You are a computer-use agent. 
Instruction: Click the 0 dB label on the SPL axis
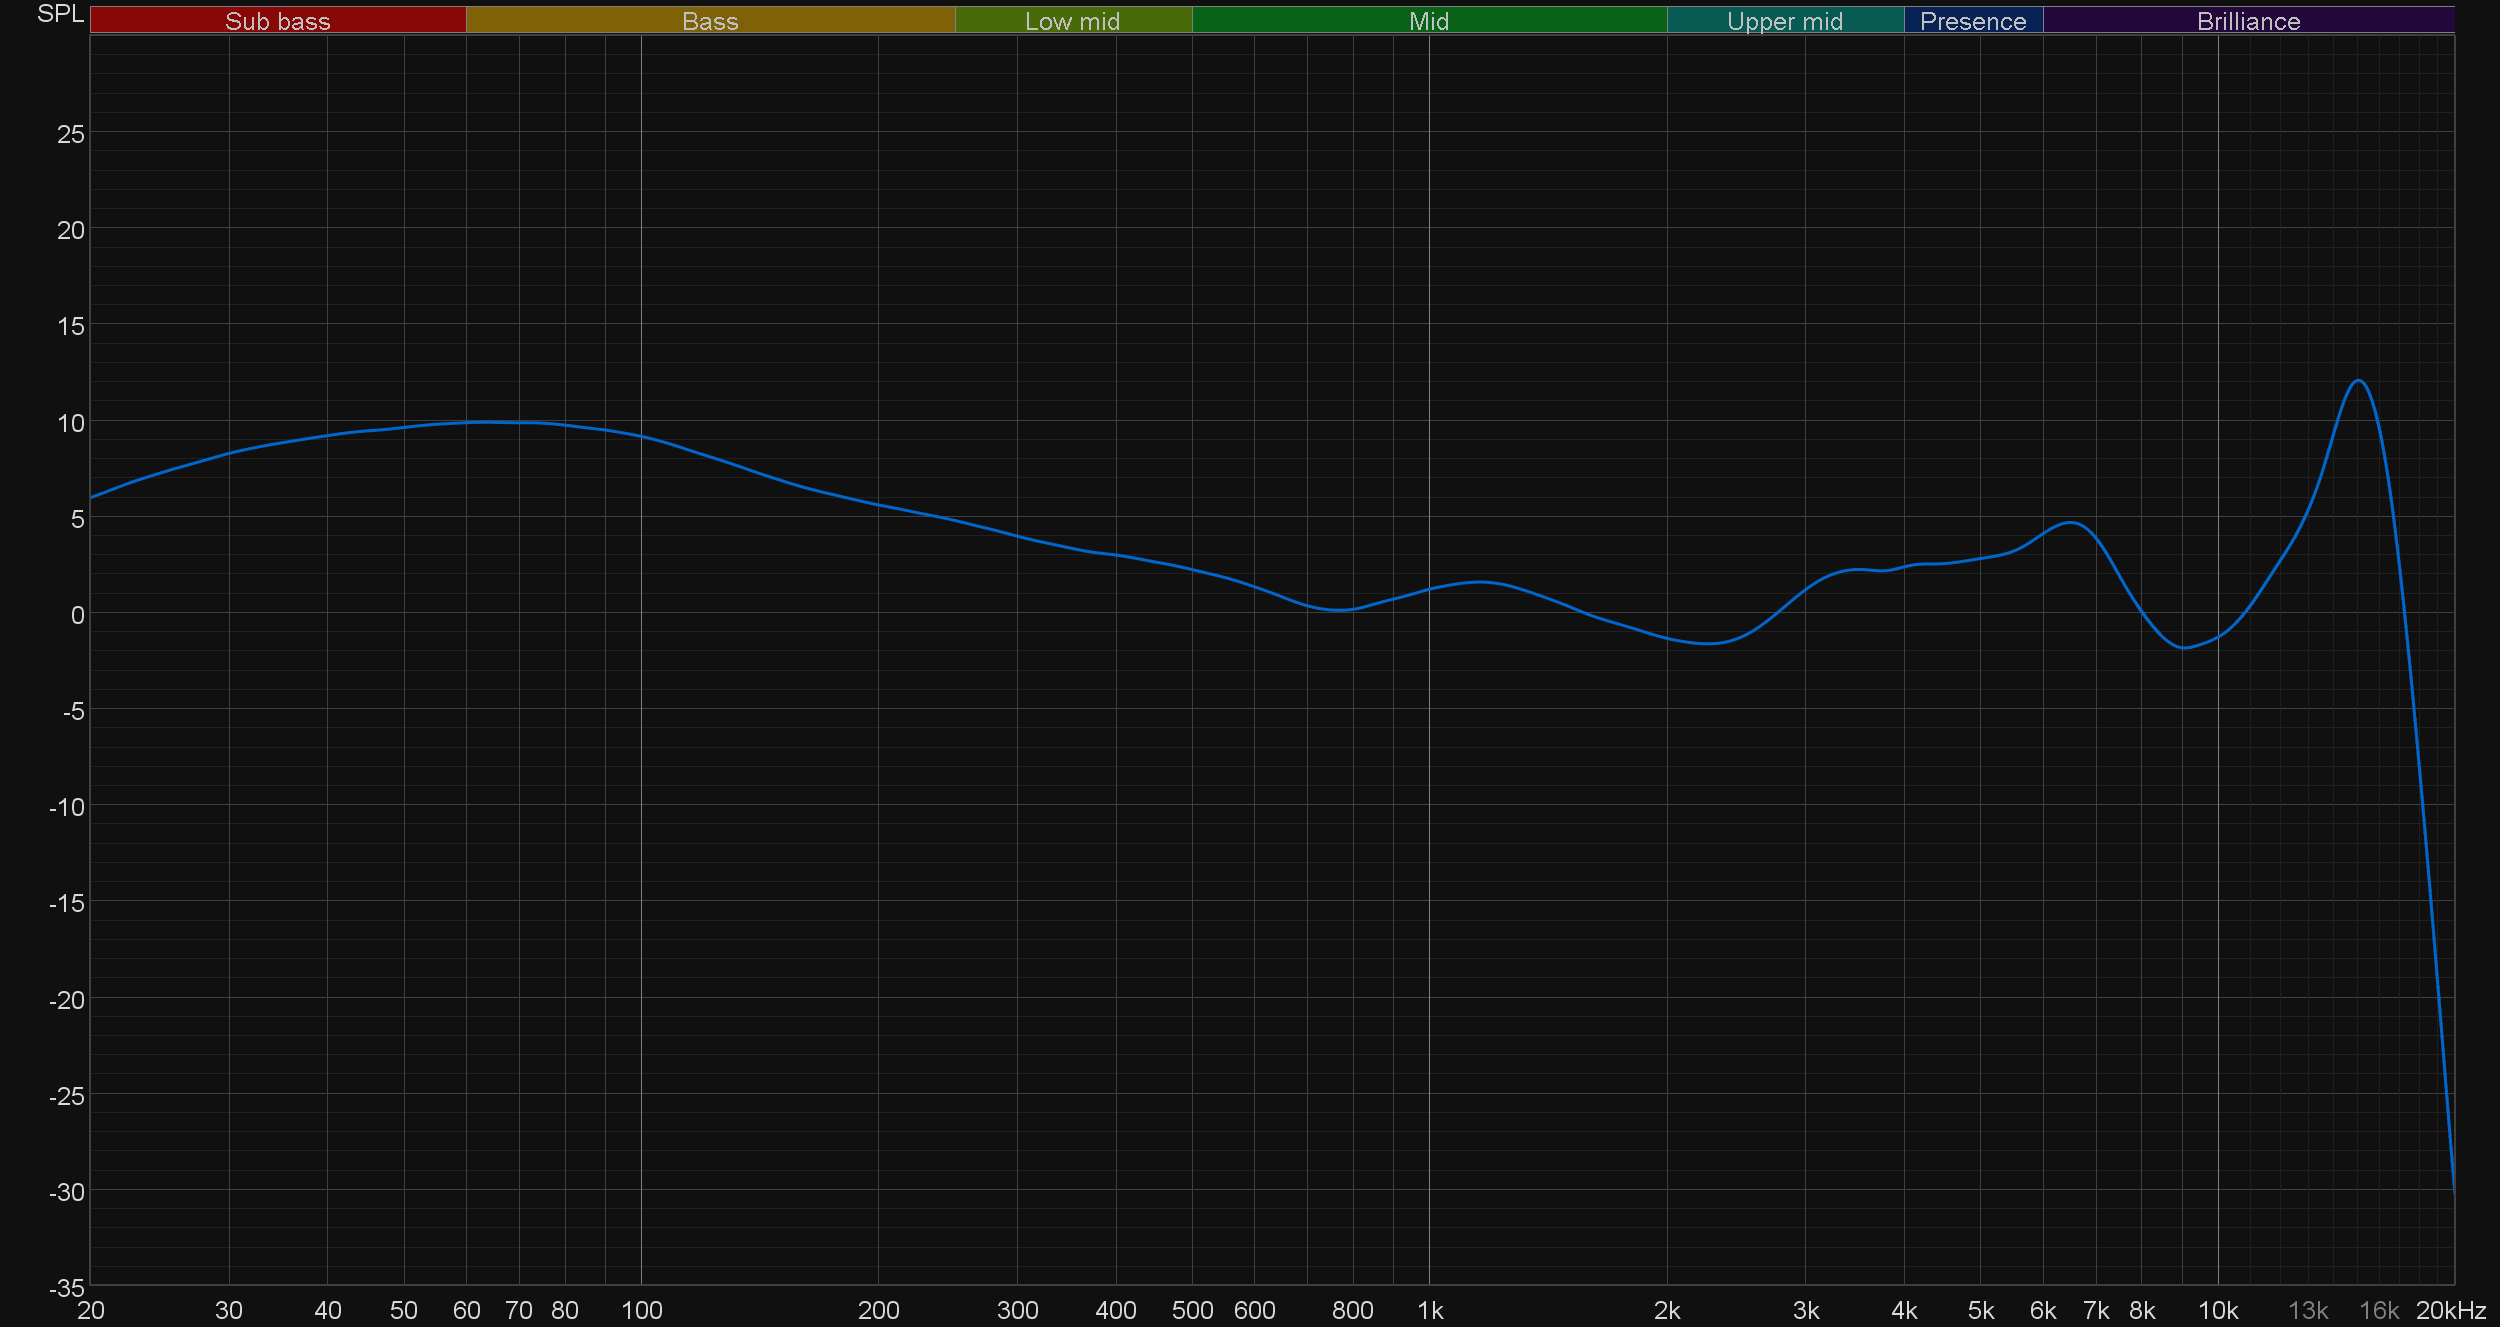[77, 615]
